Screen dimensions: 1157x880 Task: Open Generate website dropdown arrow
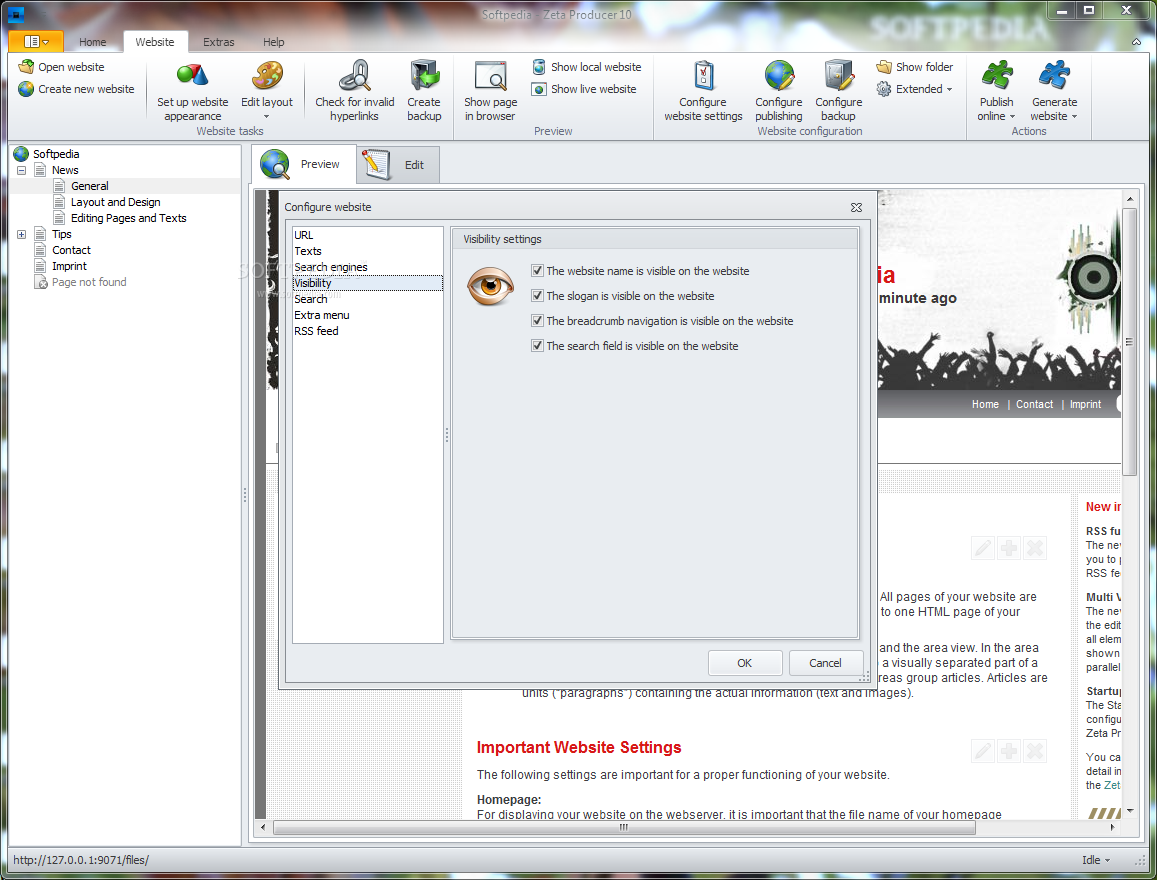[x=1074, y=117]
